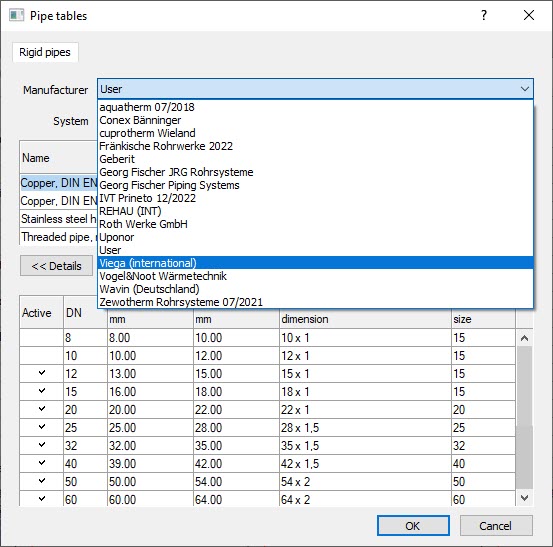Collapse the Manufacturer dropdown arrow
This screenshot has height=547, width=553.
point(524,89)
